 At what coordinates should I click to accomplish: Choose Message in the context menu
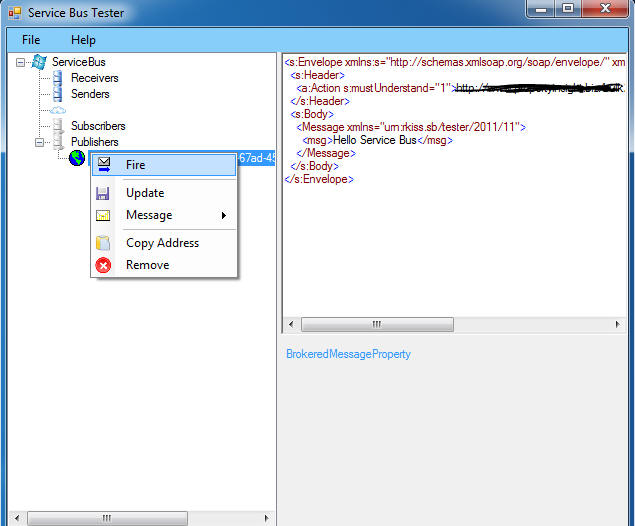164,215
